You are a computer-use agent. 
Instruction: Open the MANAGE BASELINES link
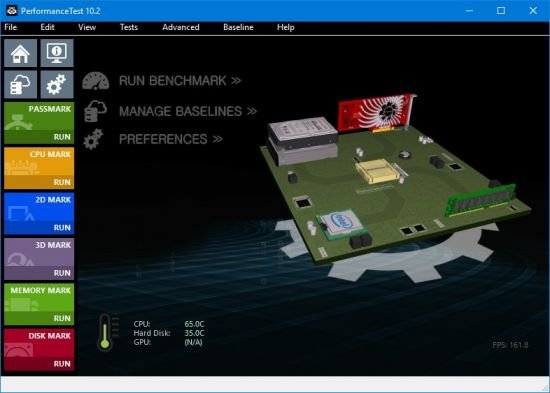click(188, 111)
